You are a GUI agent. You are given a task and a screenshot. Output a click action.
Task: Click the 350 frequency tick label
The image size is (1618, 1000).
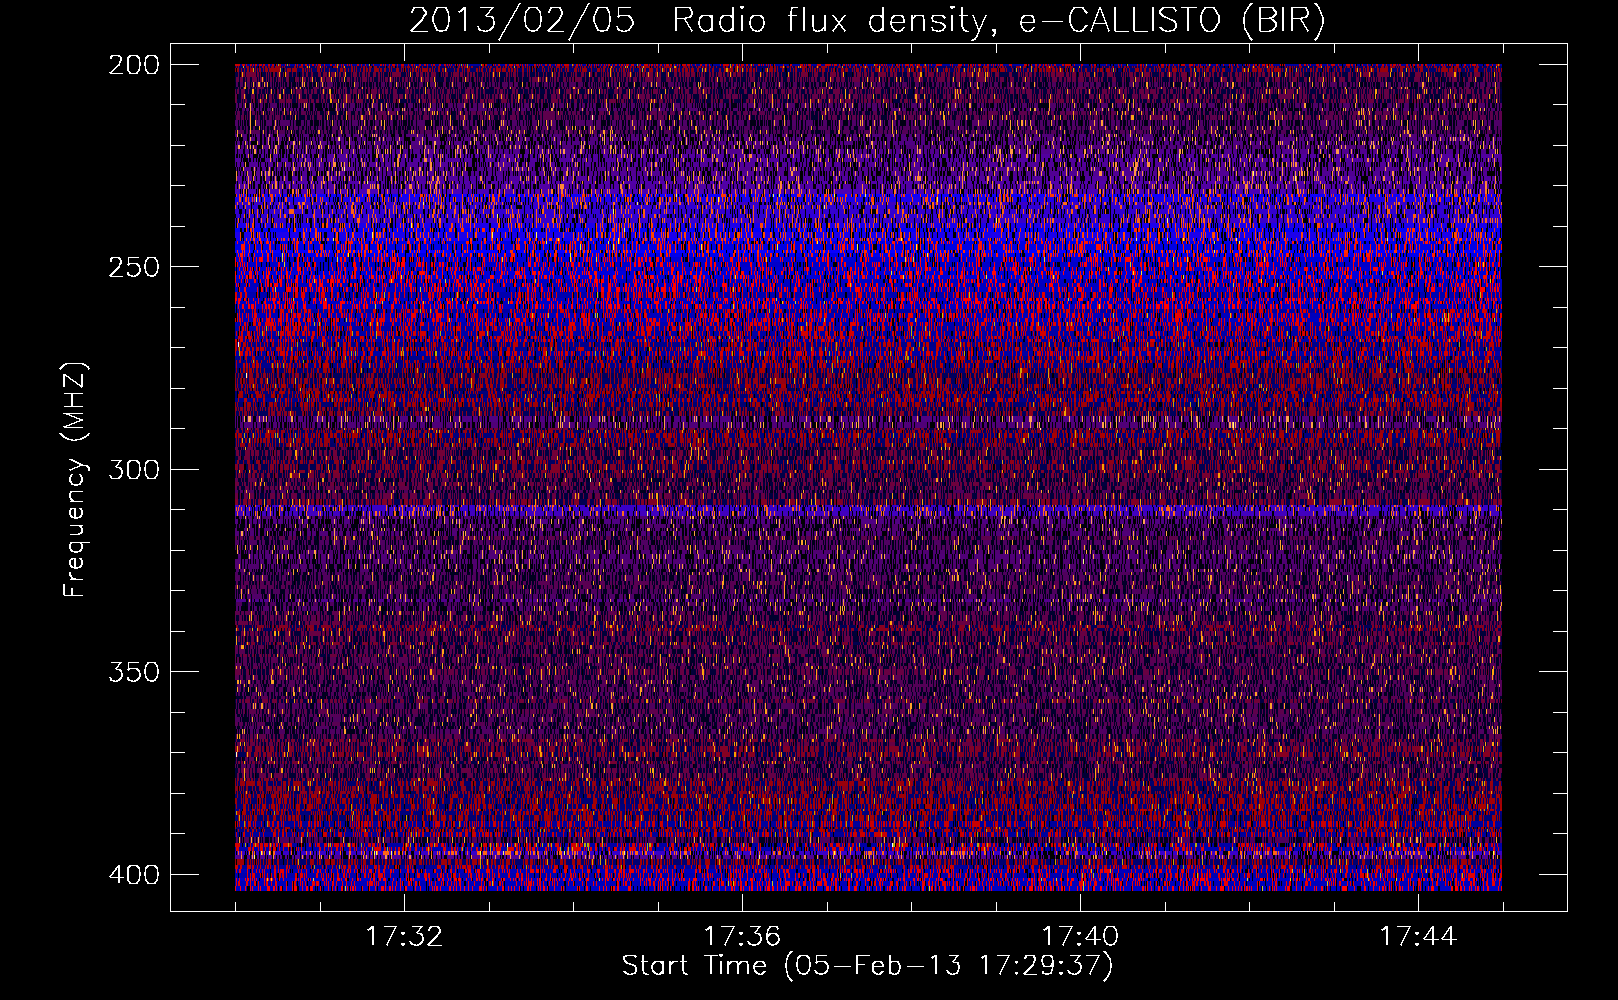click(x=133, y=672)
